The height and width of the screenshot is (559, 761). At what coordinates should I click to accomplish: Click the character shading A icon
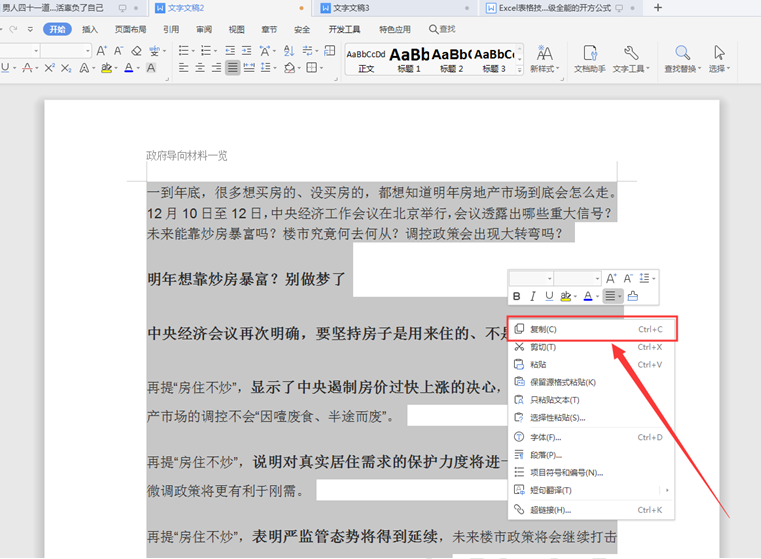(151, 68)
